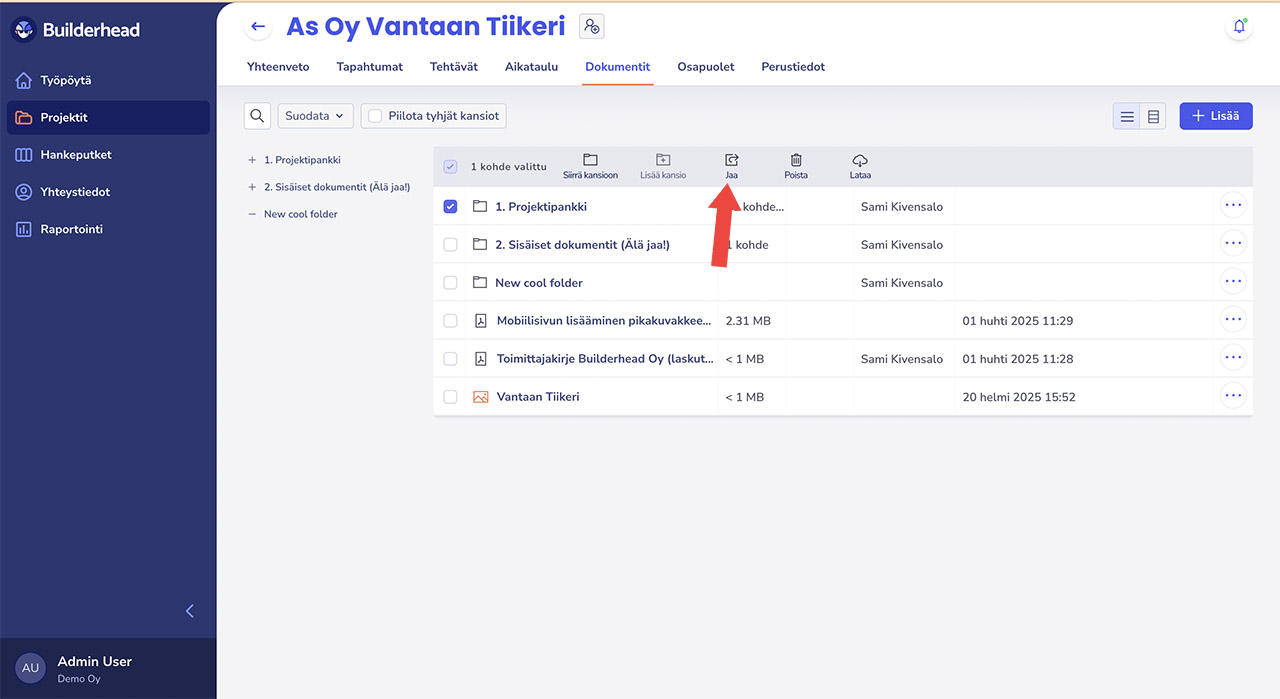This screenshot has width=1280, height=699.
Task: Select the Vantaan Tiikeri image checkbox
Action: (x=450, y=397)
